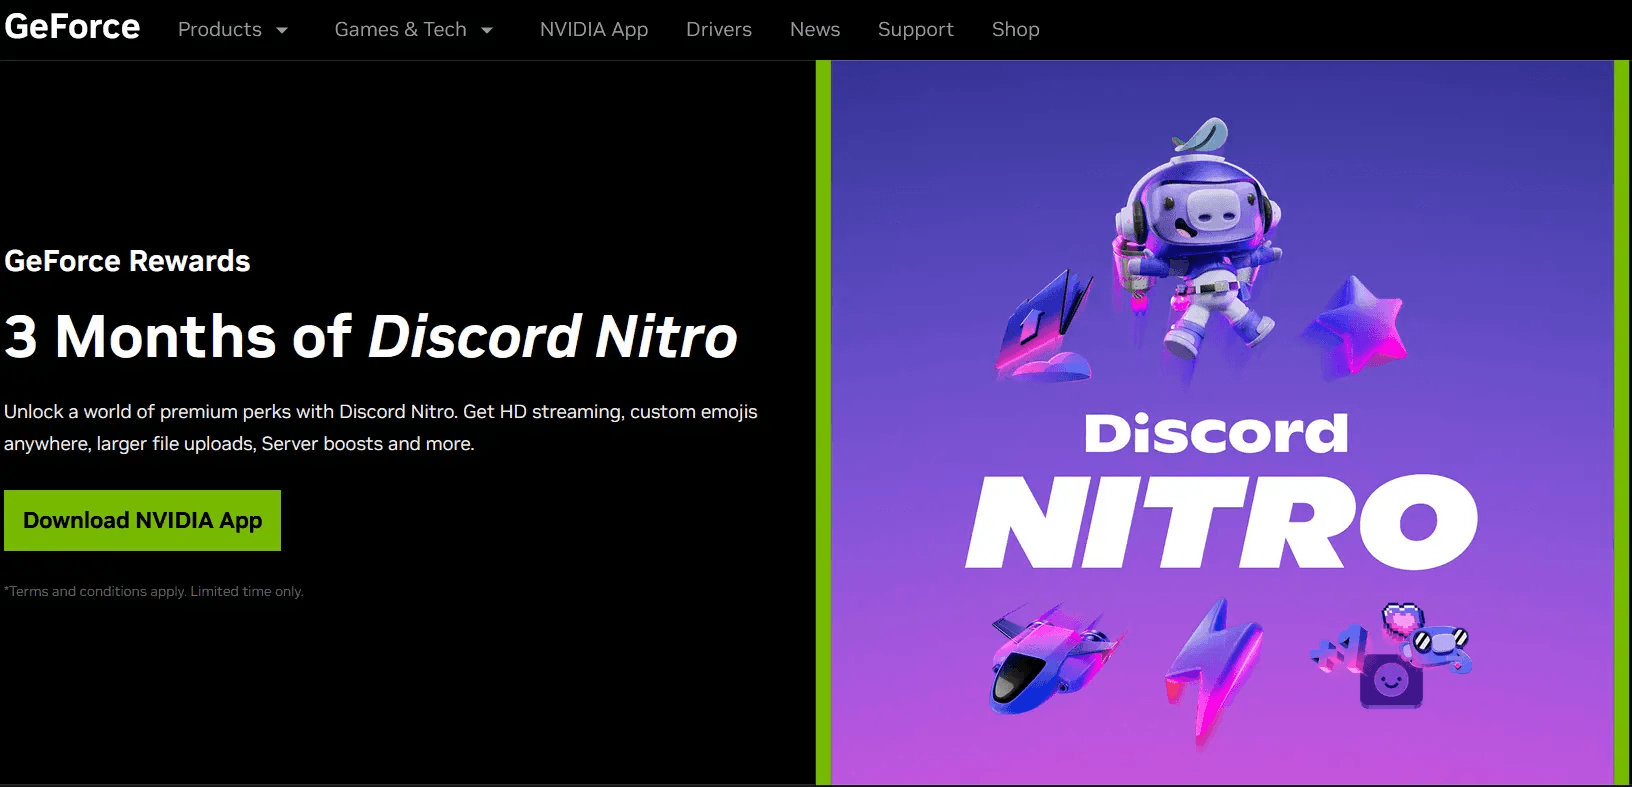Click the terms and conditions fine print
Viewport: 1632px width, 787px height.
click(154, 591)
